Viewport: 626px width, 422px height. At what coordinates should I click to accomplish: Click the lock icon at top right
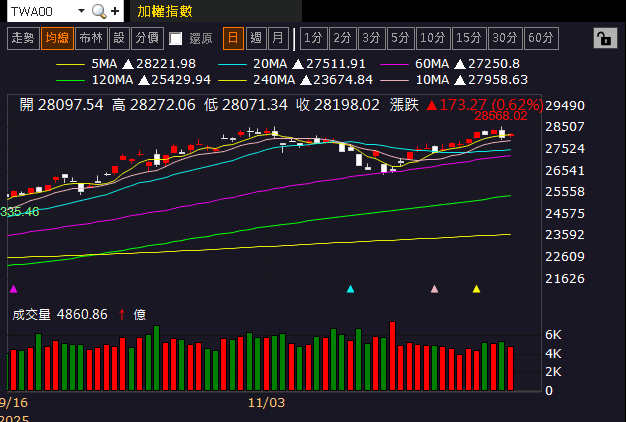(x=605, y=38)
